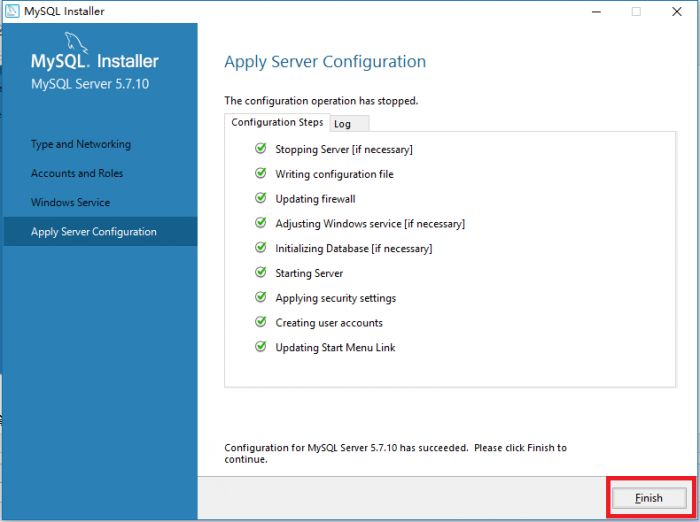Click green check beside Creating user accounts
This screenshot has width=700, height=522.
coord(261,323)
